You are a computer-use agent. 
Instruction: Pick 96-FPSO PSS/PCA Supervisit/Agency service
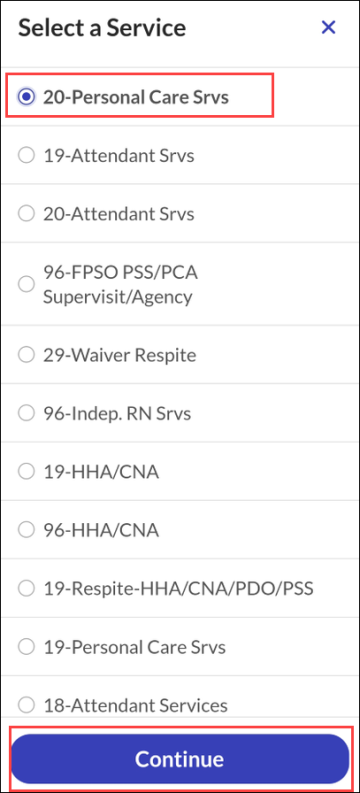pyautogui.click(x=26, y=284)
